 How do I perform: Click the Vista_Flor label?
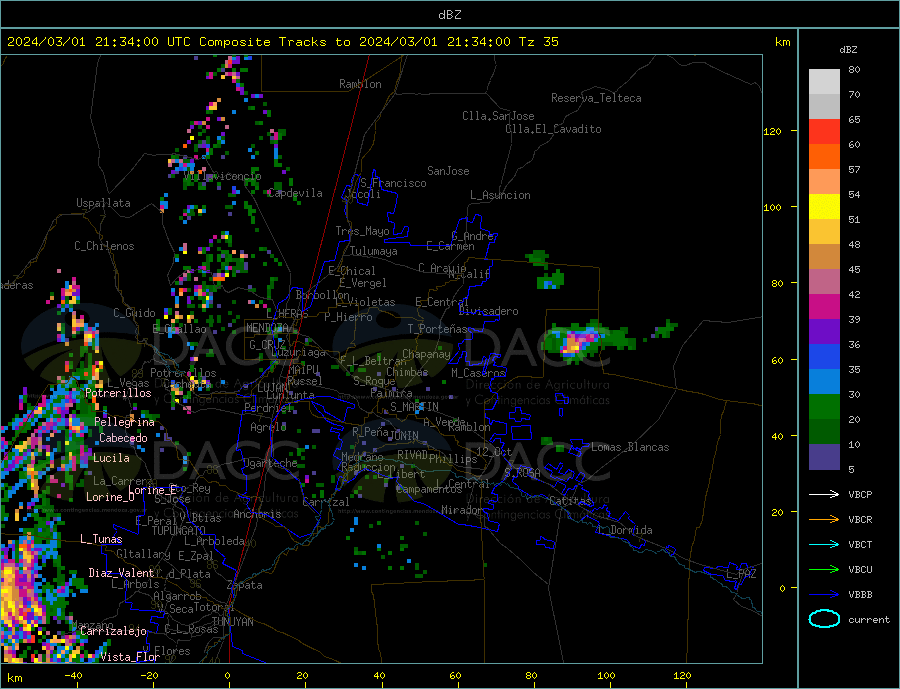click(130, 657)
